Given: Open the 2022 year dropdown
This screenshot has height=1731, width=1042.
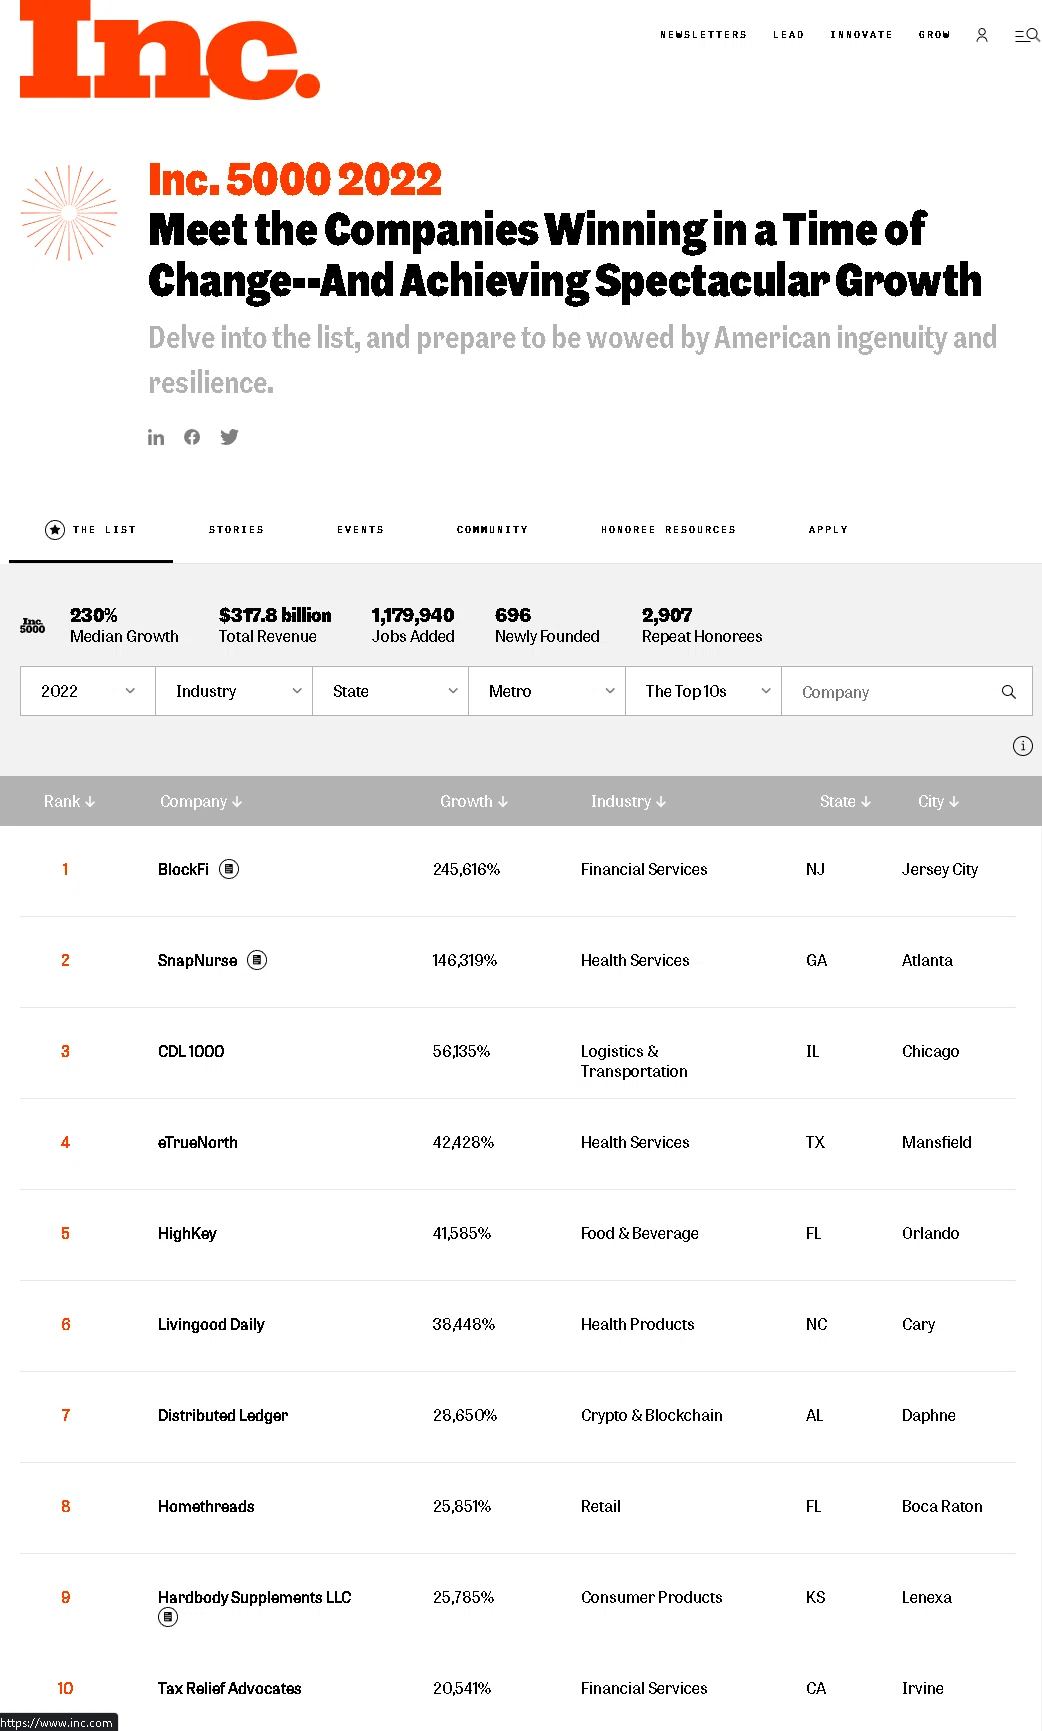Looking at the screenshot, I should click(88, 691).
